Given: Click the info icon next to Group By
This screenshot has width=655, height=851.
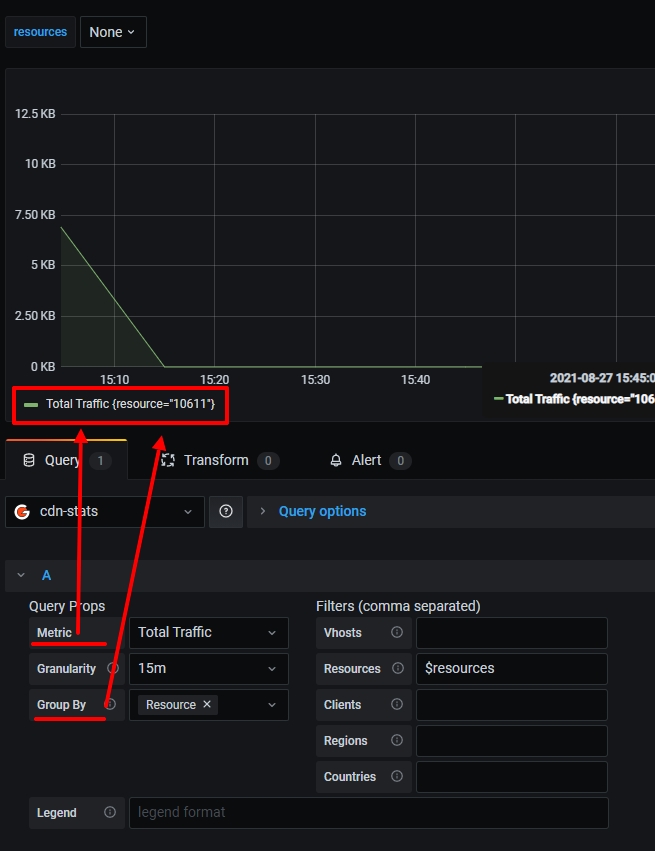Looking at the screenshot, I should [111, 705].
